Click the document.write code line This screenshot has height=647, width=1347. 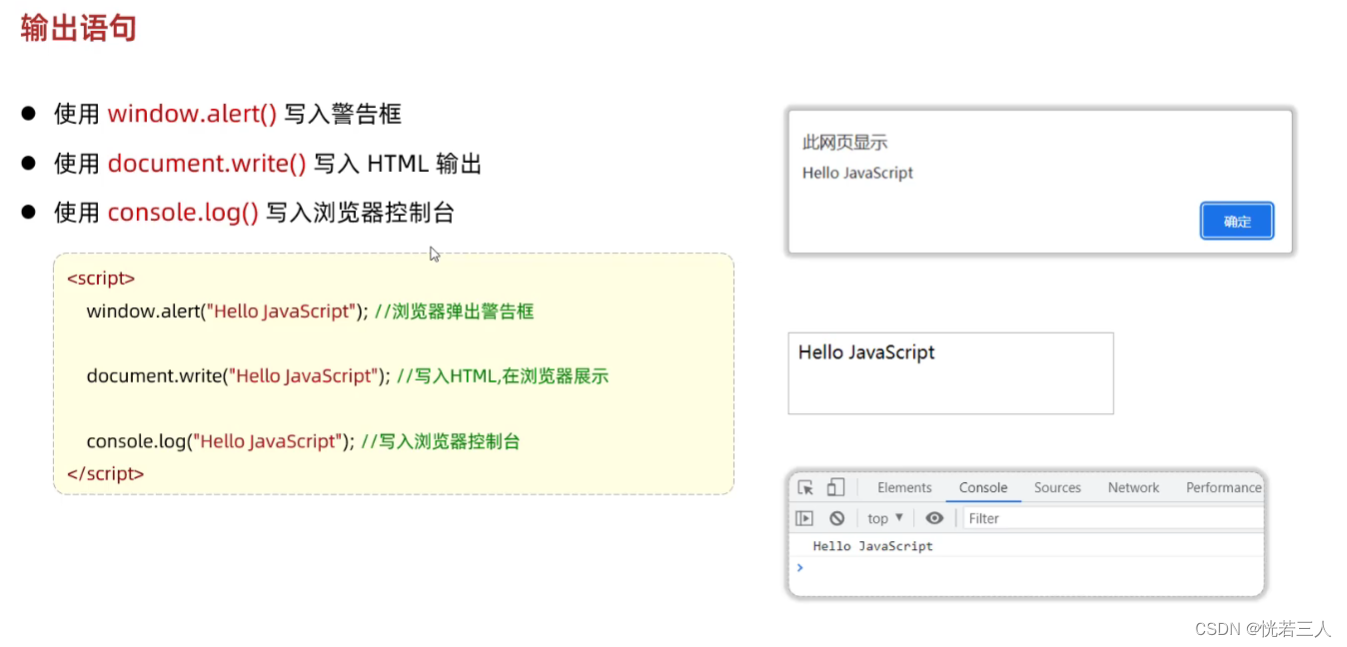[347, 376]
